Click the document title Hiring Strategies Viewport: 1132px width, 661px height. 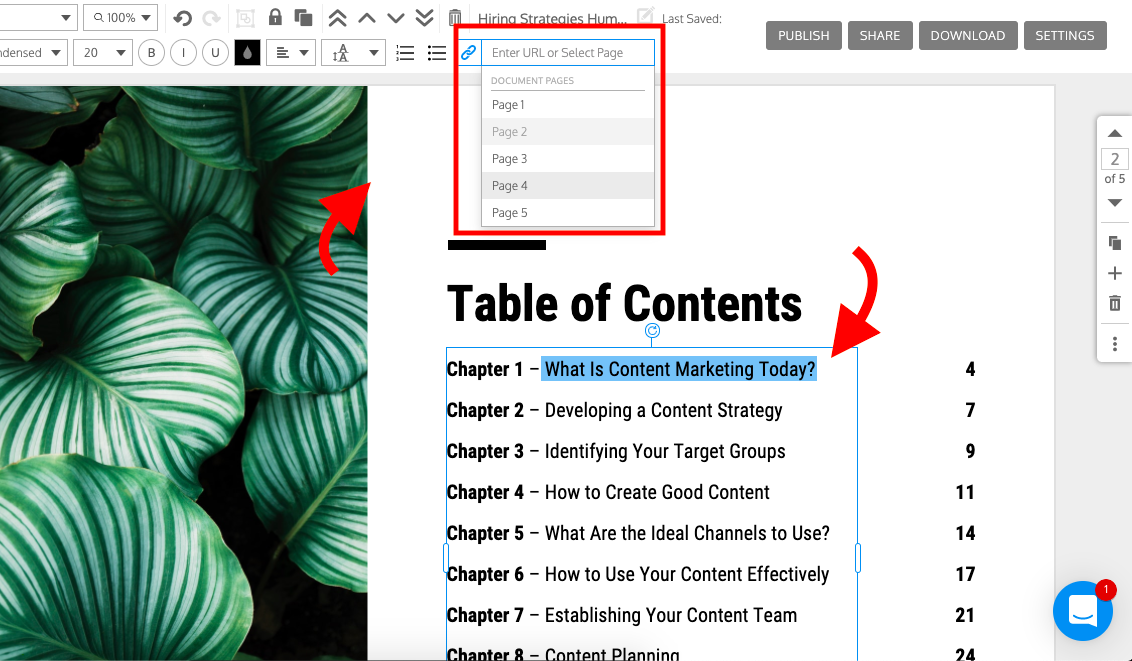pos(552,18)
